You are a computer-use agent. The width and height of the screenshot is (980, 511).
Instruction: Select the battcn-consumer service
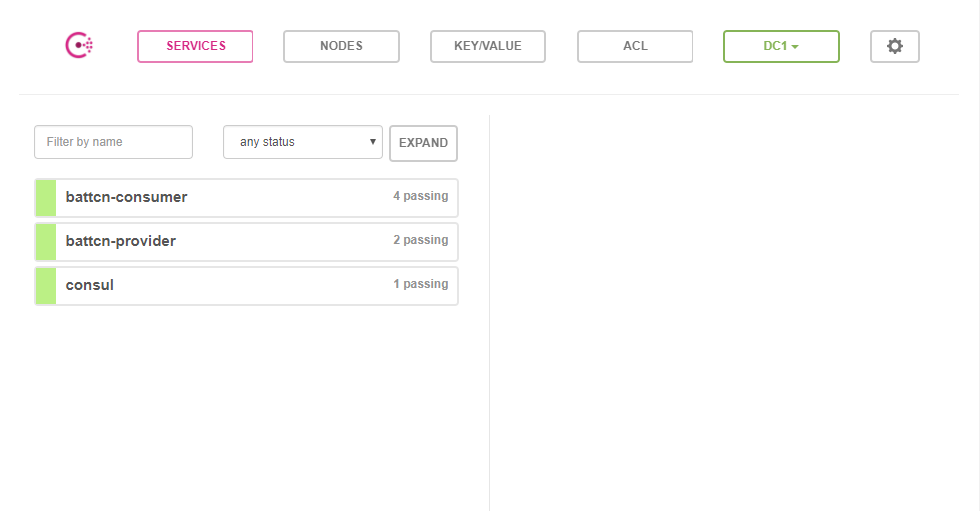point(127,197)
